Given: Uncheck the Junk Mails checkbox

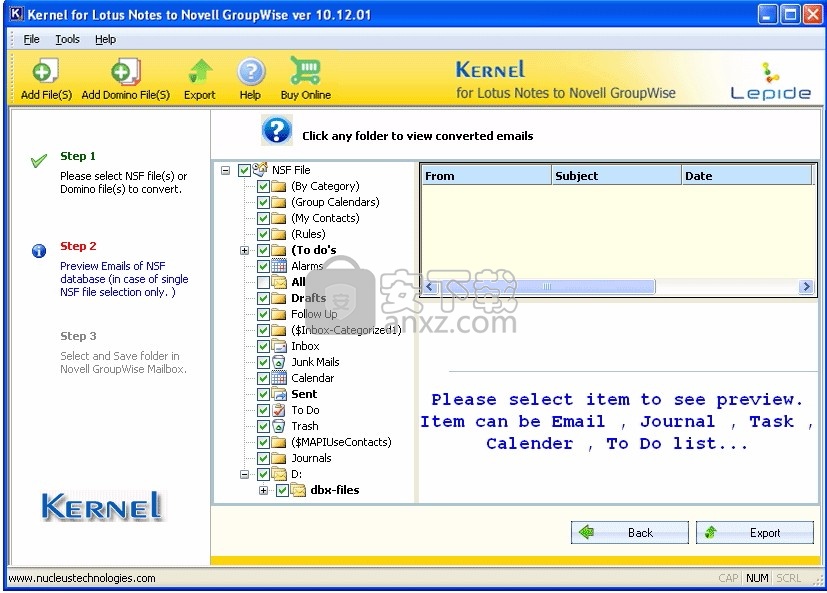Looking at the screenshot, I should click(x=263, y=362).
